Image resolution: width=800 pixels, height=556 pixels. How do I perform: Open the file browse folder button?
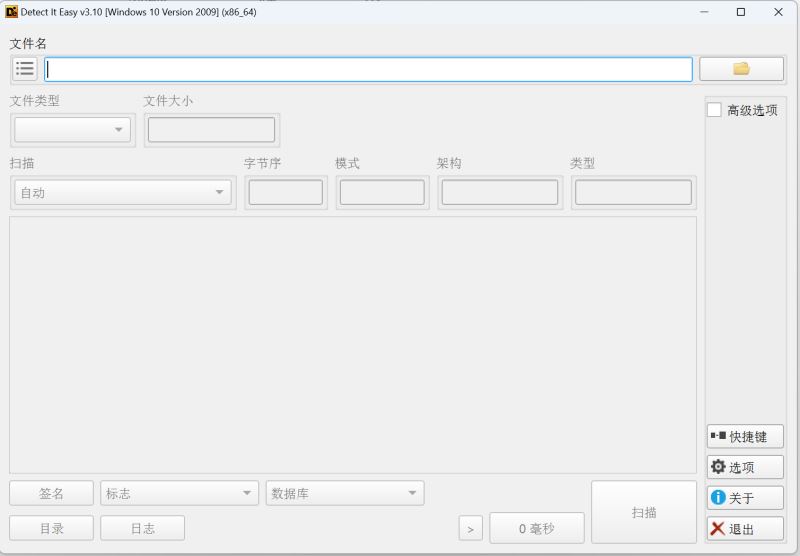pos(741,69)
